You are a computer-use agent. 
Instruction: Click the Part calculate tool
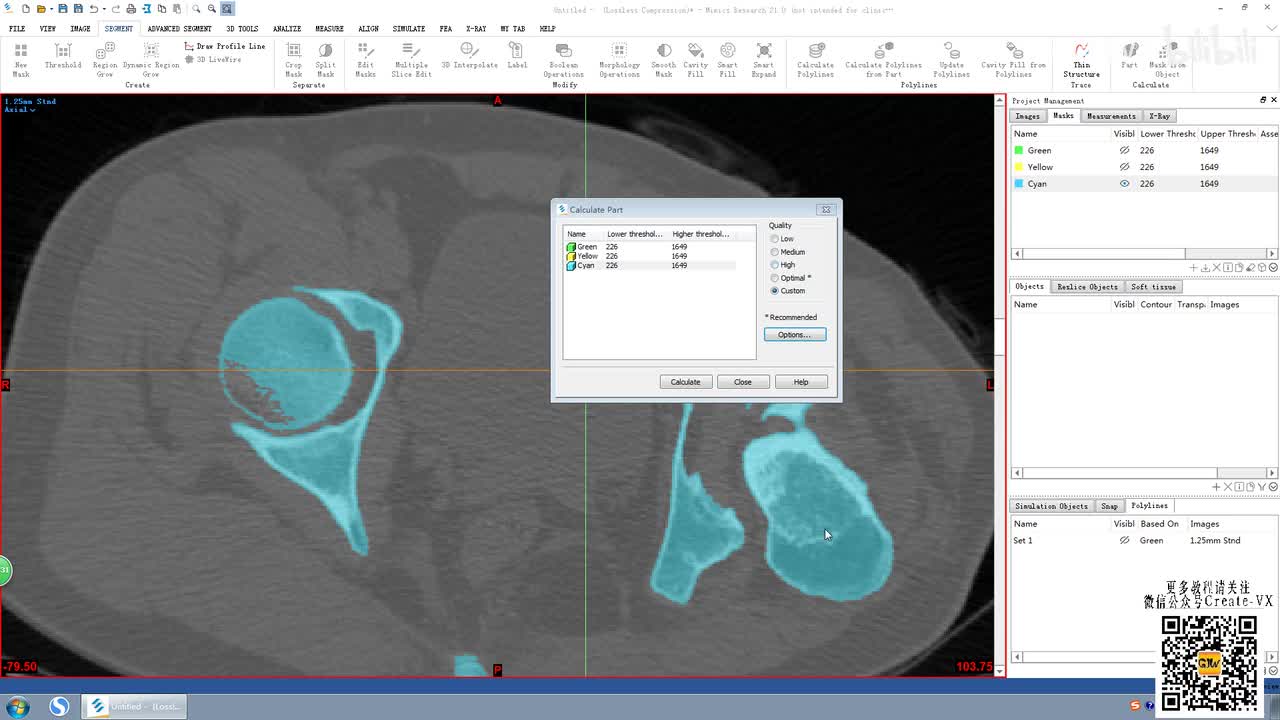point(1129,56)
